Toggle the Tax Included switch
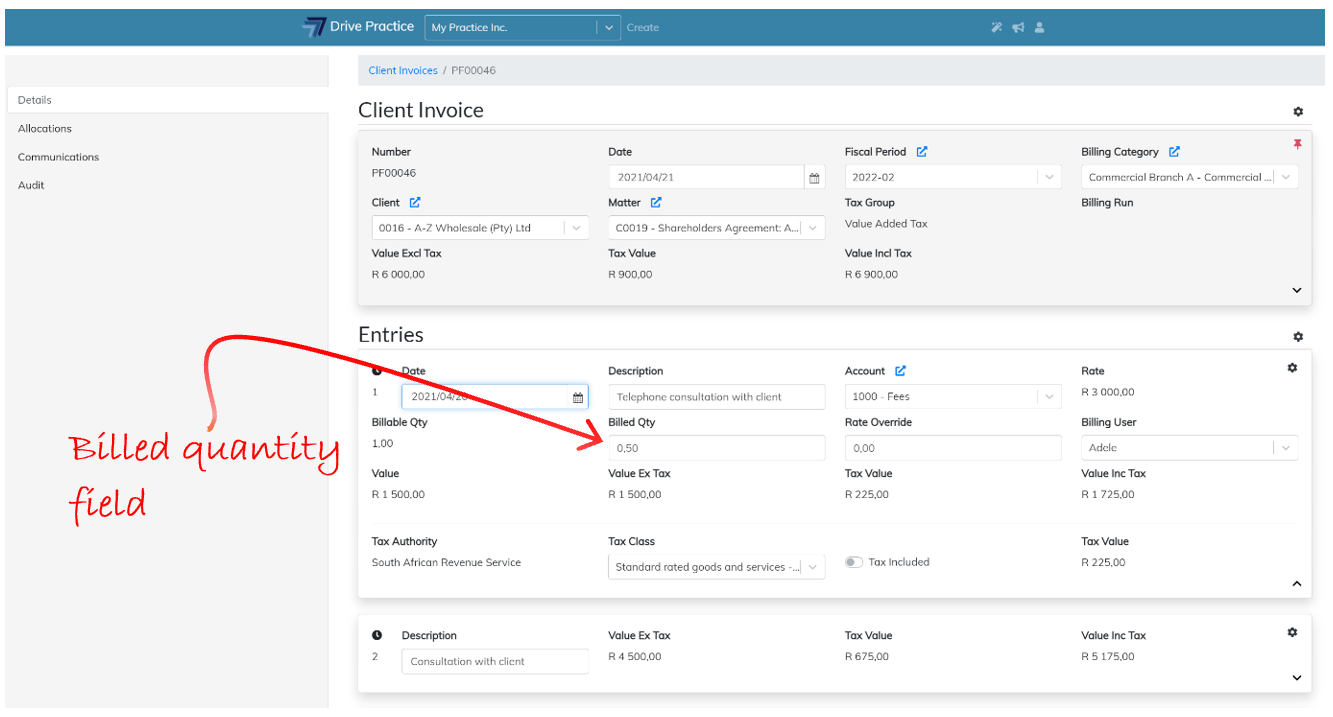The width and height of the screenshot is (1333, 717). point(853,562)
